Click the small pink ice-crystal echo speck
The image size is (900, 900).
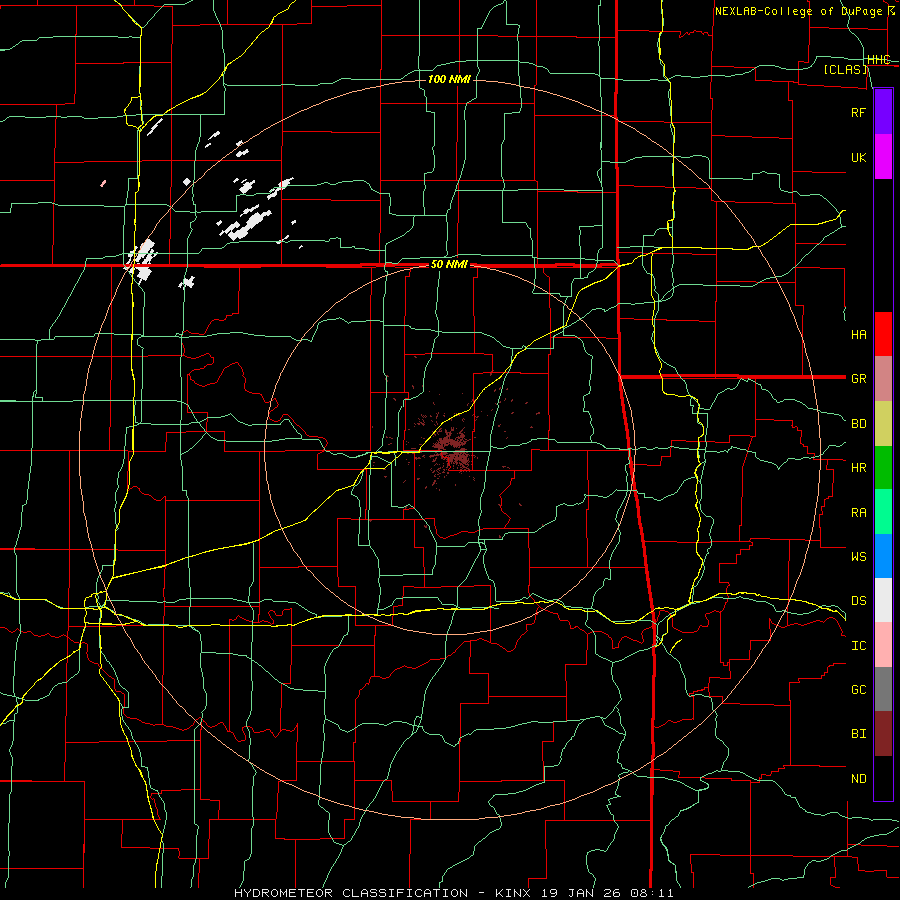coord(103,184)
